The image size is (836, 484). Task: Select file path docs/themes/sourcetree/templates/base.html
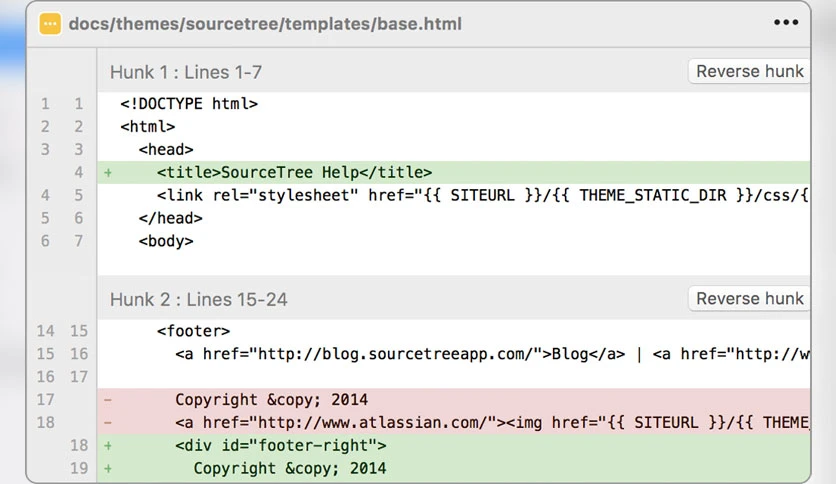click(x=265, y=24)
